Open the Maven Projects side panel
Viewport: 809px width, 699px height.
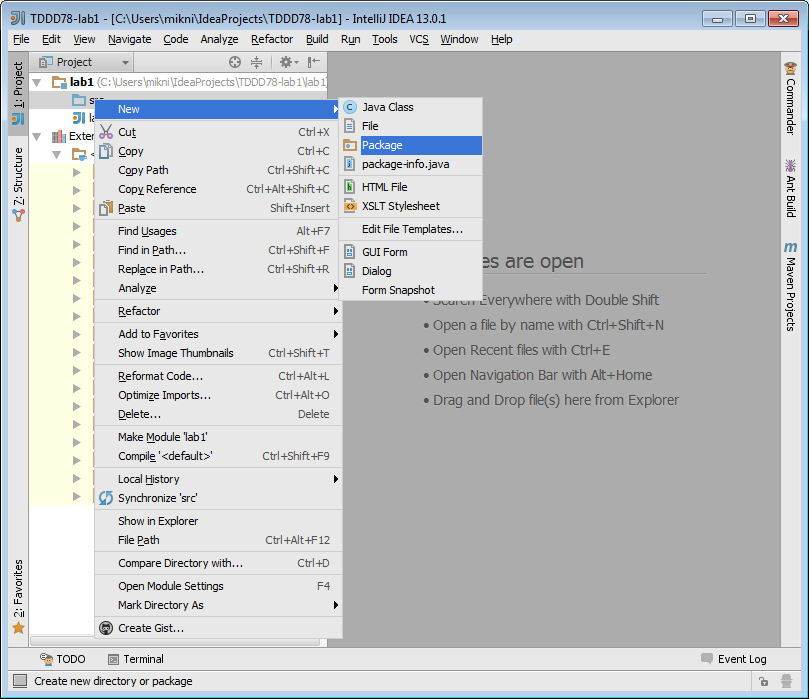[x=790, y=286]
